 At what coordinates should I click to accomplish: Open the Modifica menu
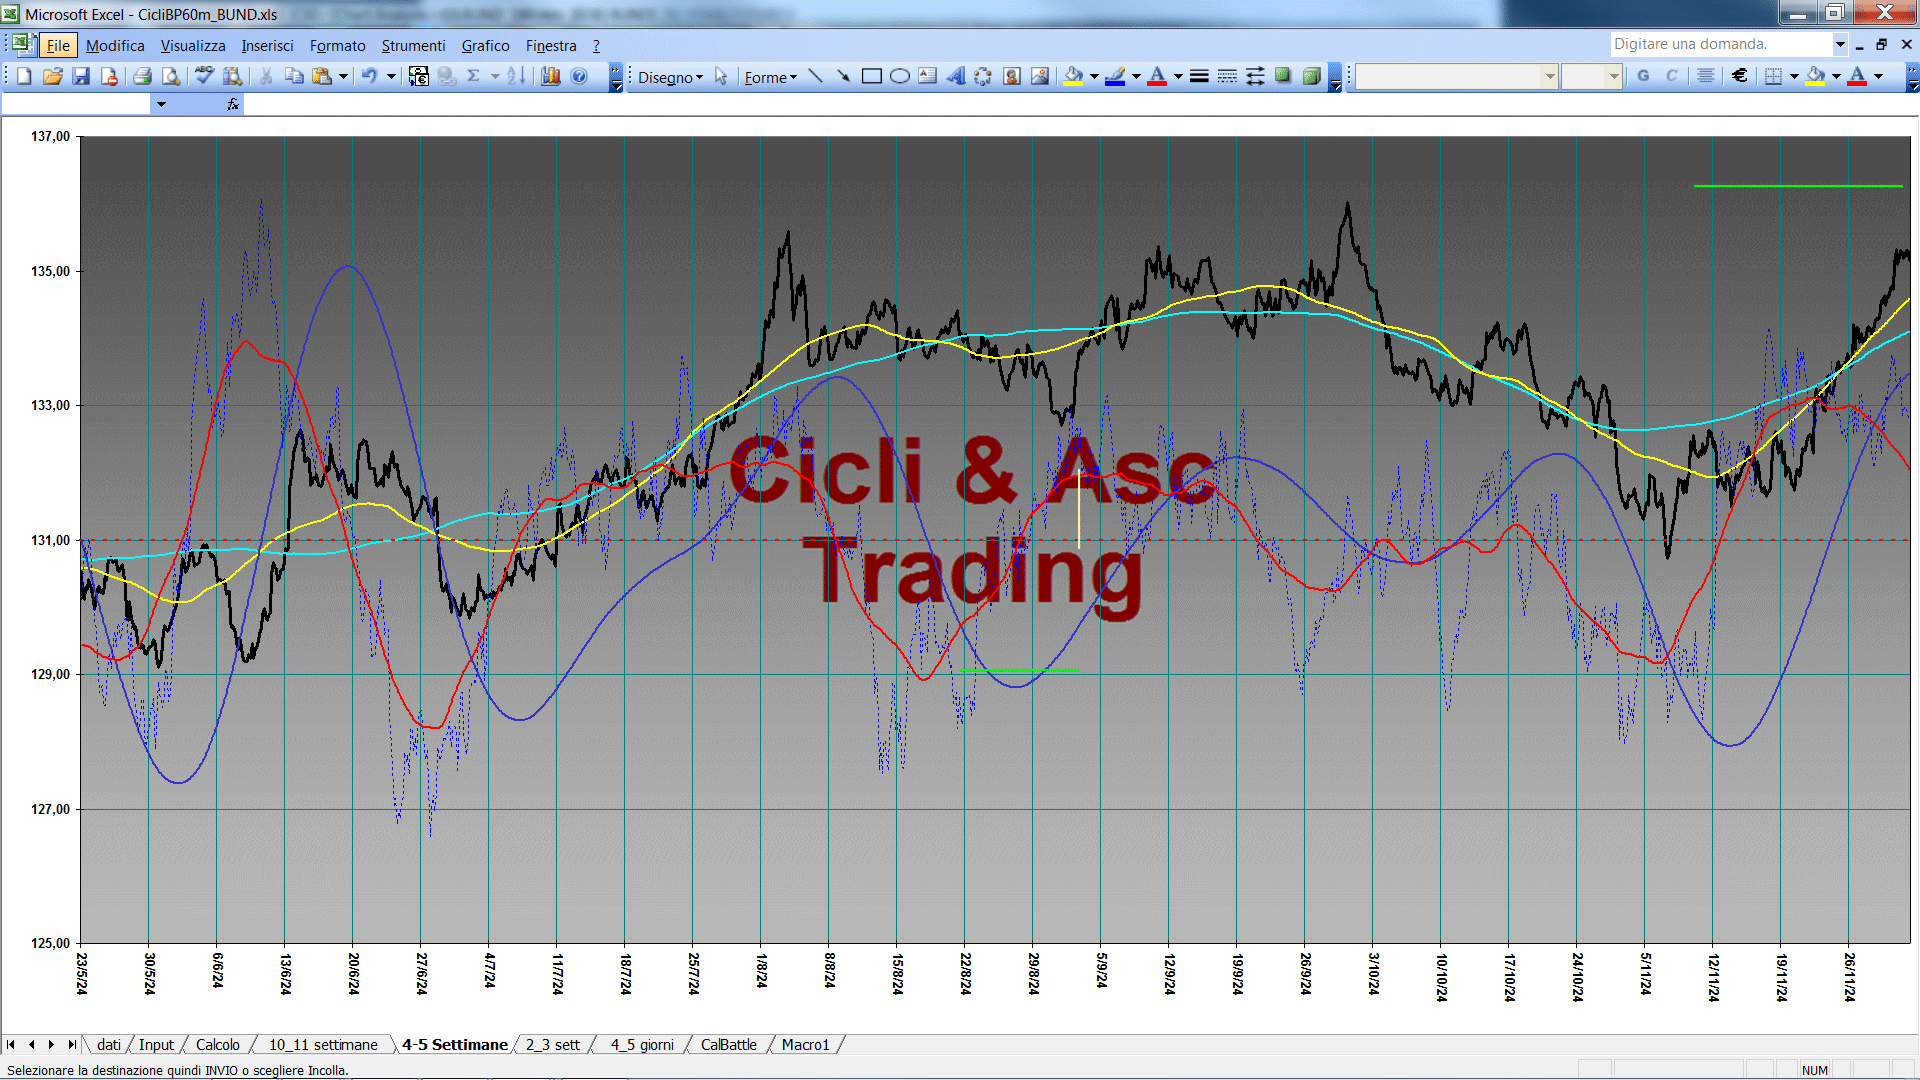click(115, 45)
